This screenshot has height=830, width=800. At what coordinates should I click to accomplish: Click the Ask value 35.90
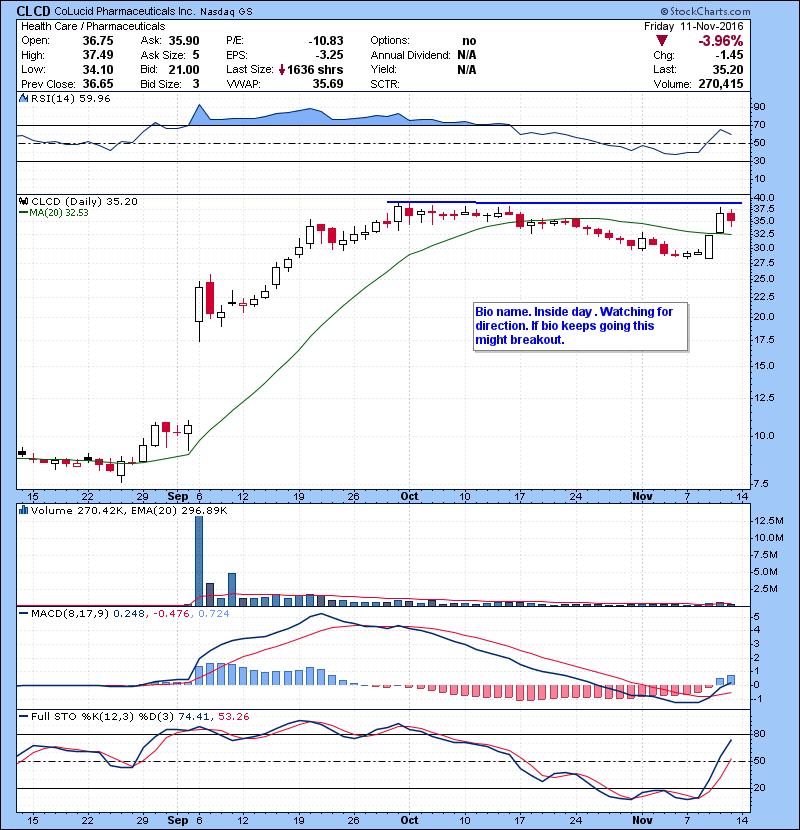[184, 41]
